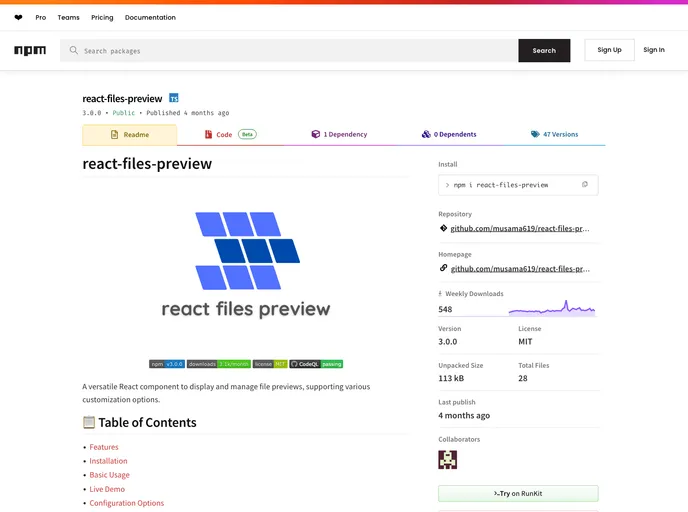Image resolution: width=688 pixels, height=512 pixels.
Task: Click the Sign Up button
Action: [x=609, y=50]
